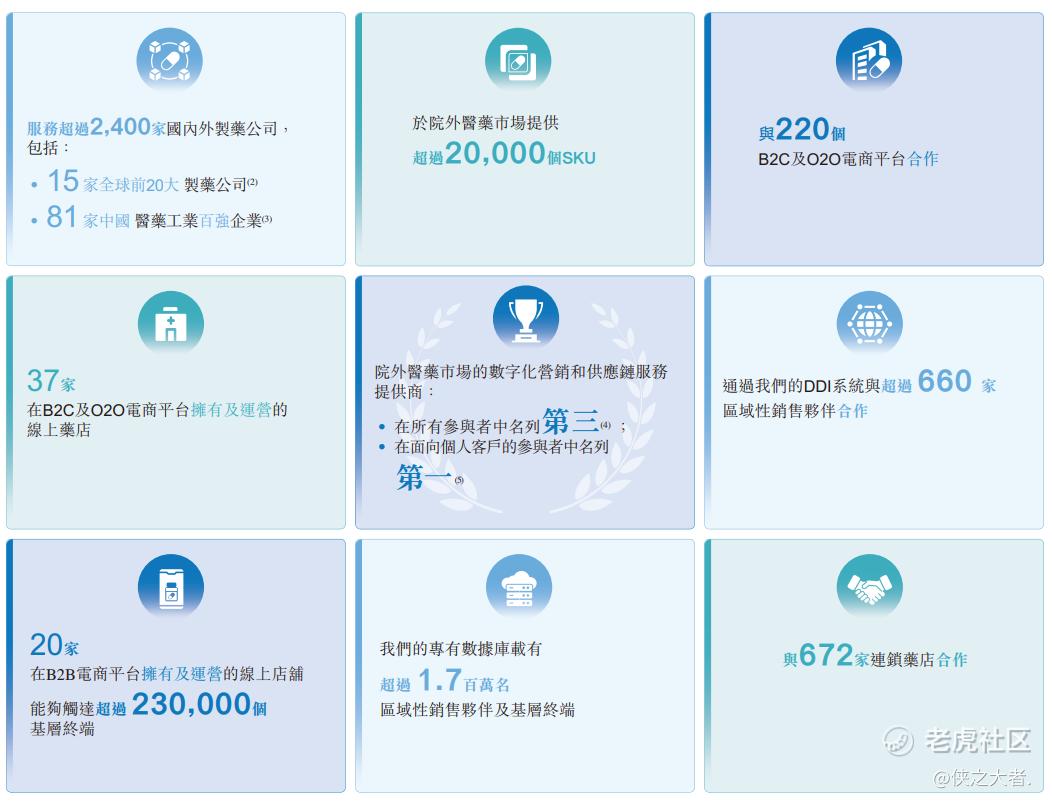The width and height of the screenshot is (1052, 803).
Task: Click the 220個 platform cooperation number
Action: click(810, 129)
